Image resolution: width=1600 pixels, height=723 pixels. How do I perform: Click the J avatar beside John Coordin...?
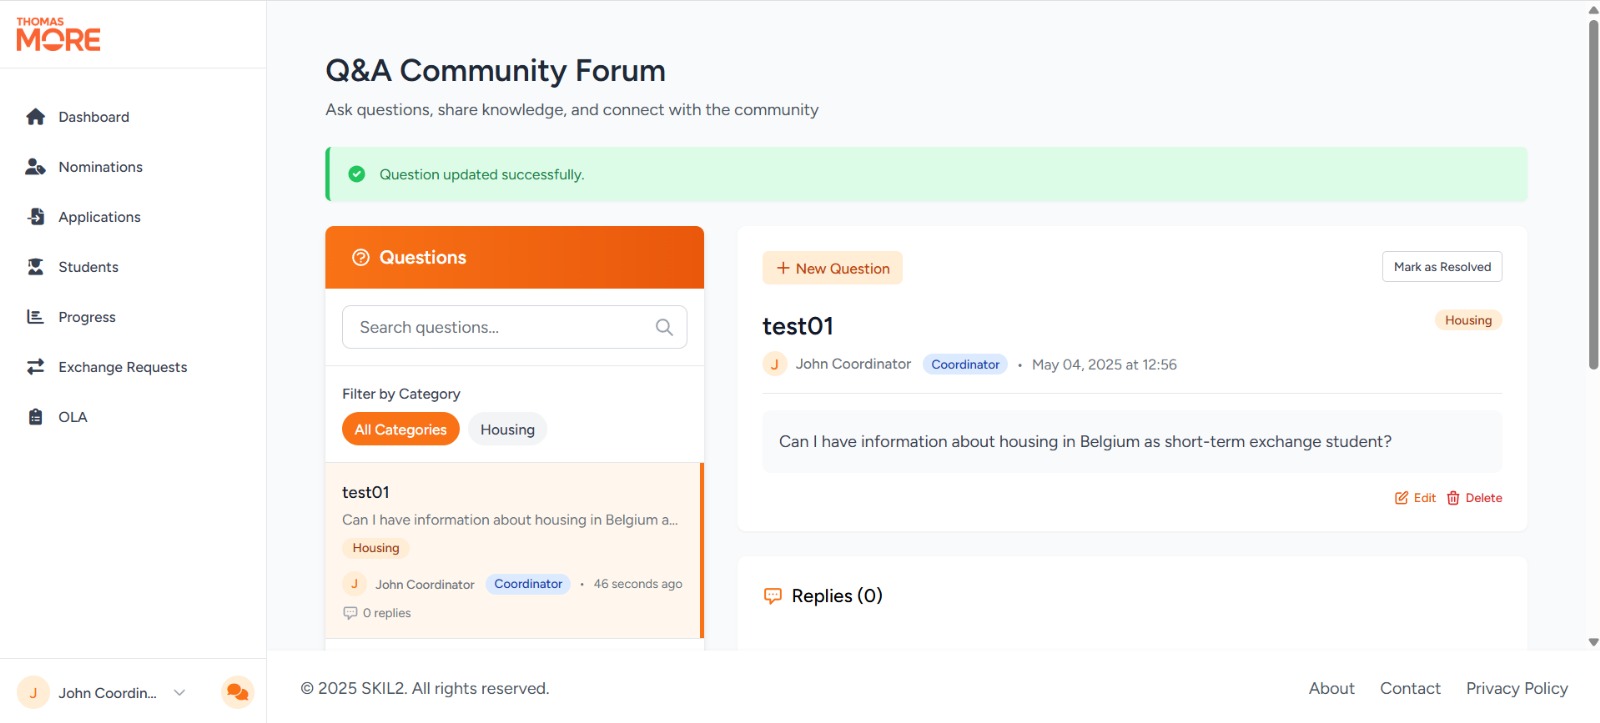click(x=33, y=692)
